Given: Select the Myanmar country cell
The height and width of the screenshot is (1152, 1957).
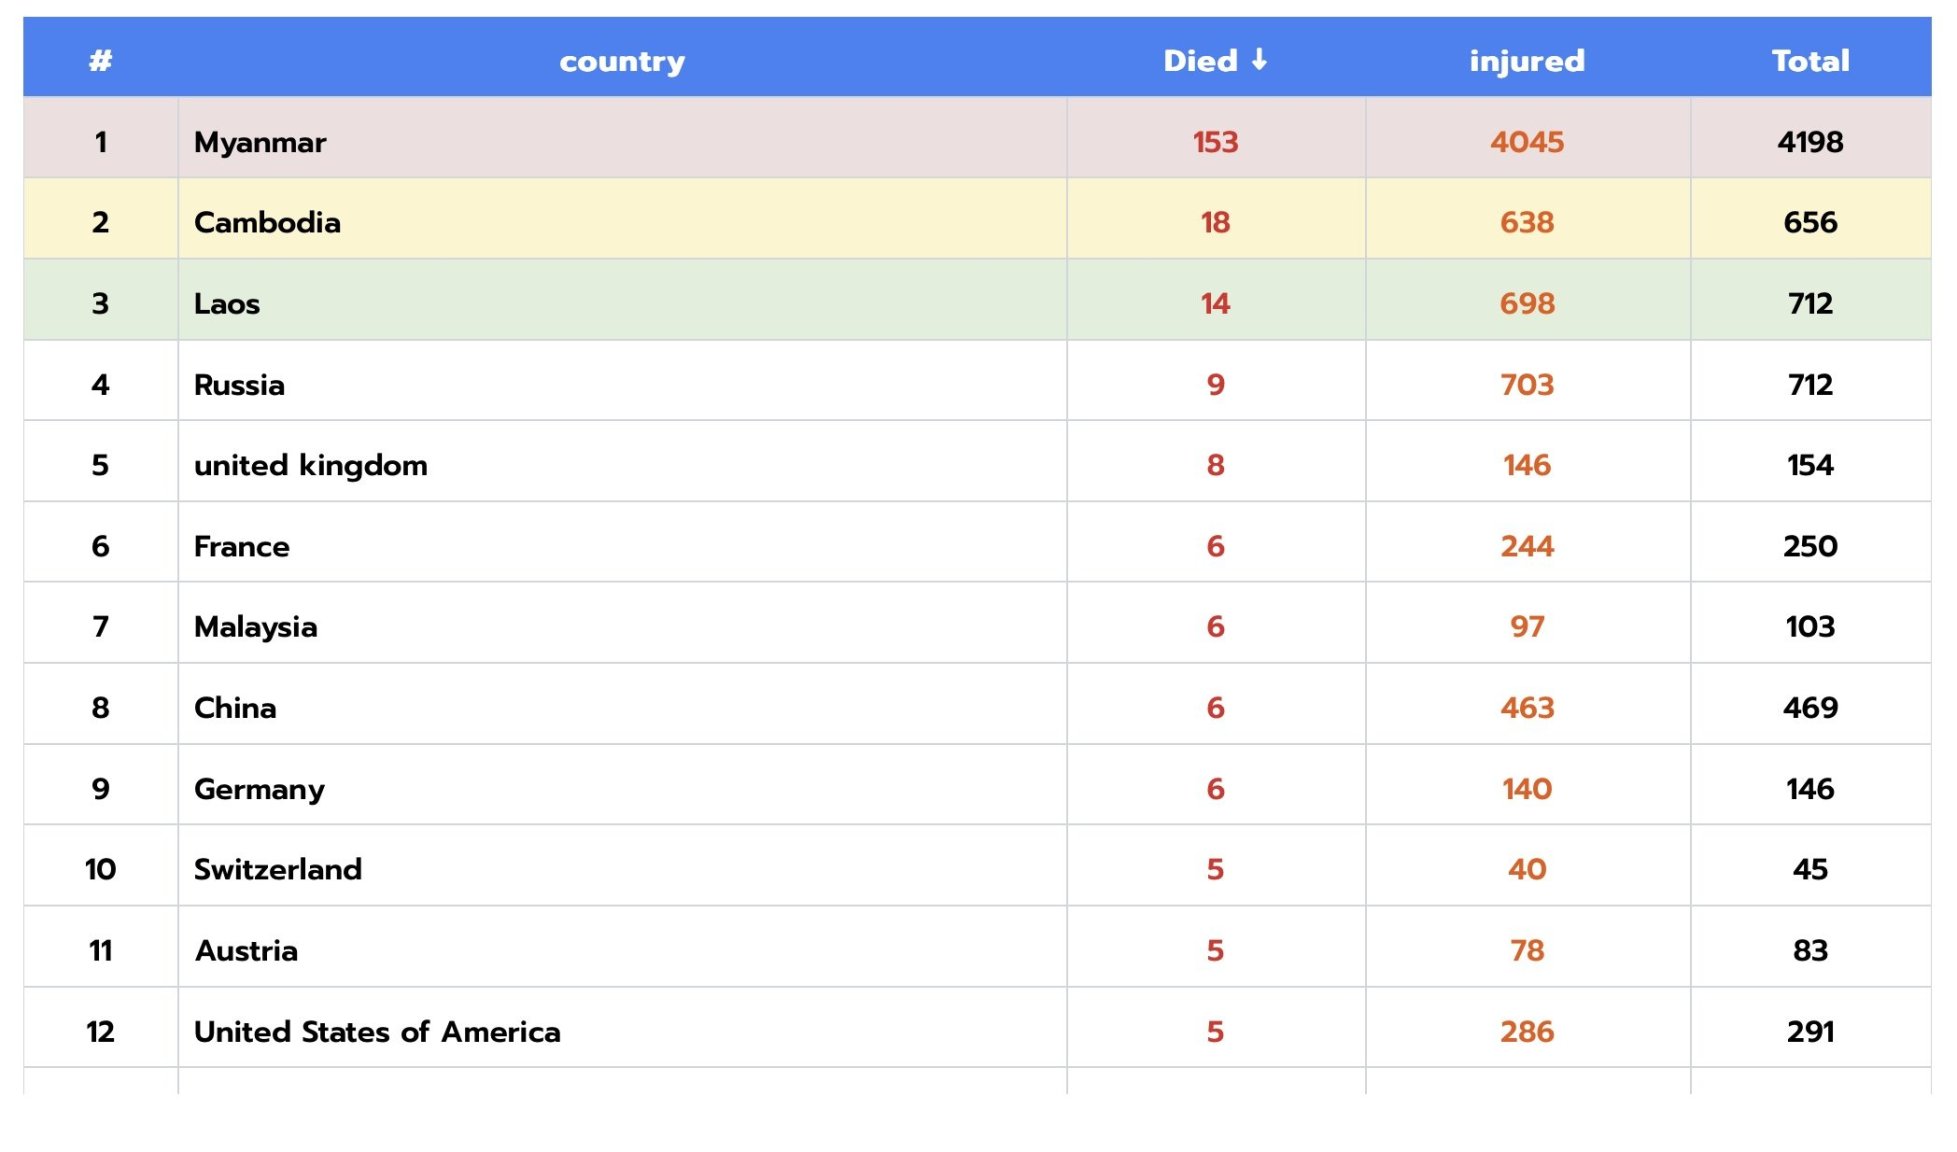Looking at the screenshot, I should point(622,138).
